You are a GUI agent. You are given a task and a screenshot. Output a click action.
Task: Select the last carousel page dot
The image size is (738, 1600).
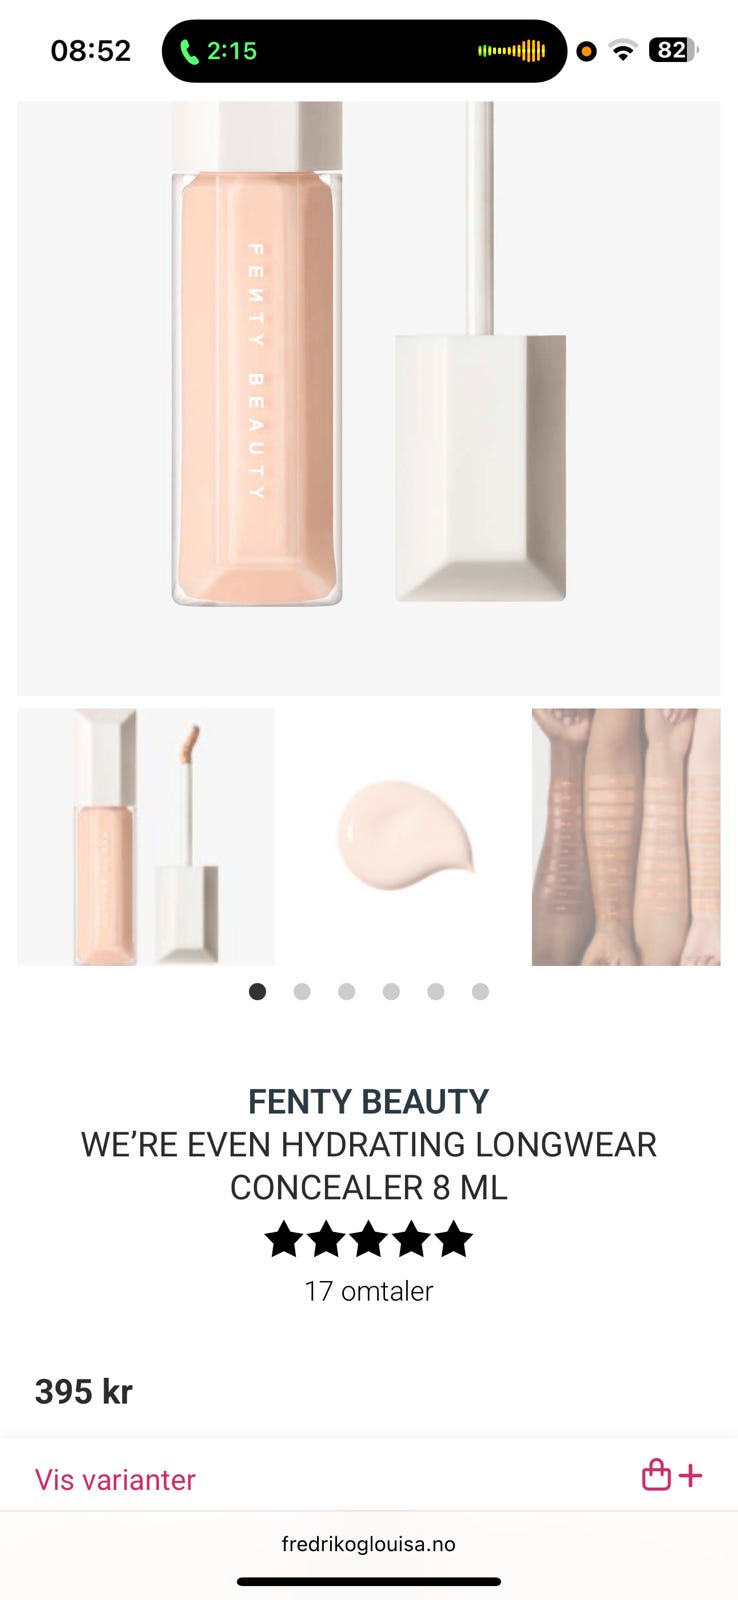[x=480, y=991]
